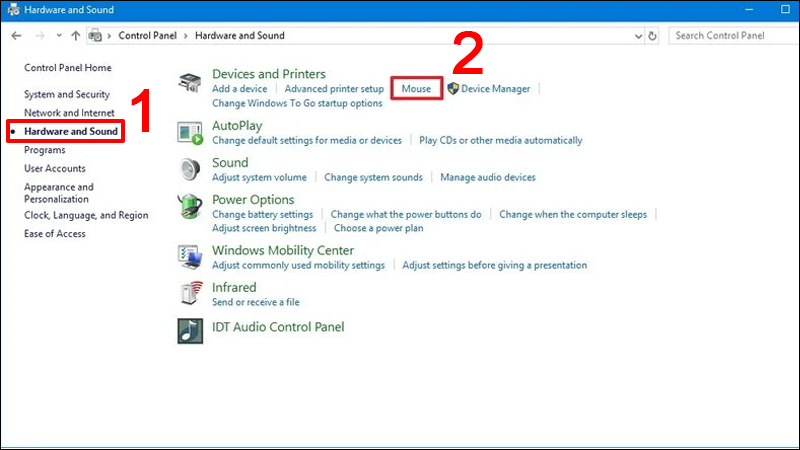Click the Forward navigation arrow

pos(40,36)
